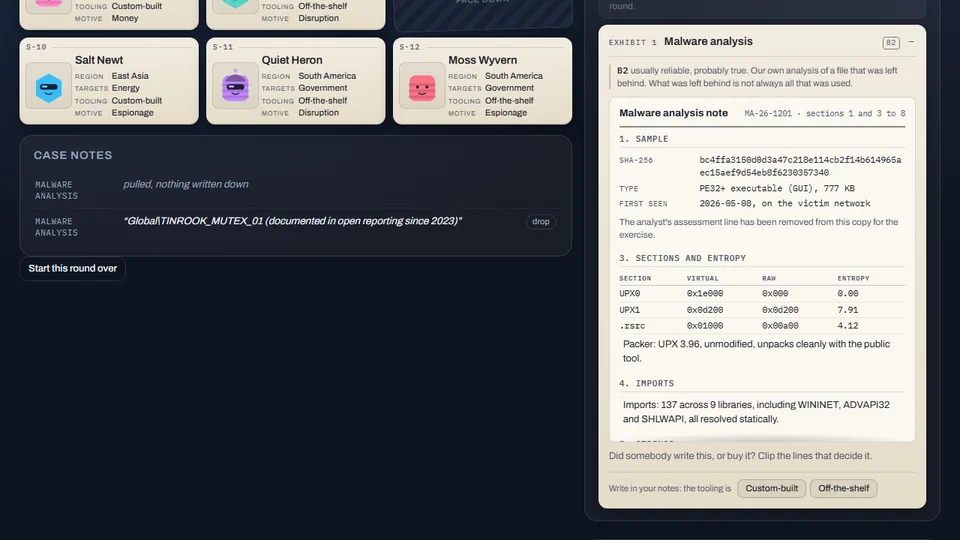960x540 pixels.
Task: Click the entropy value 4.12
Action: (x=847, y=326)
